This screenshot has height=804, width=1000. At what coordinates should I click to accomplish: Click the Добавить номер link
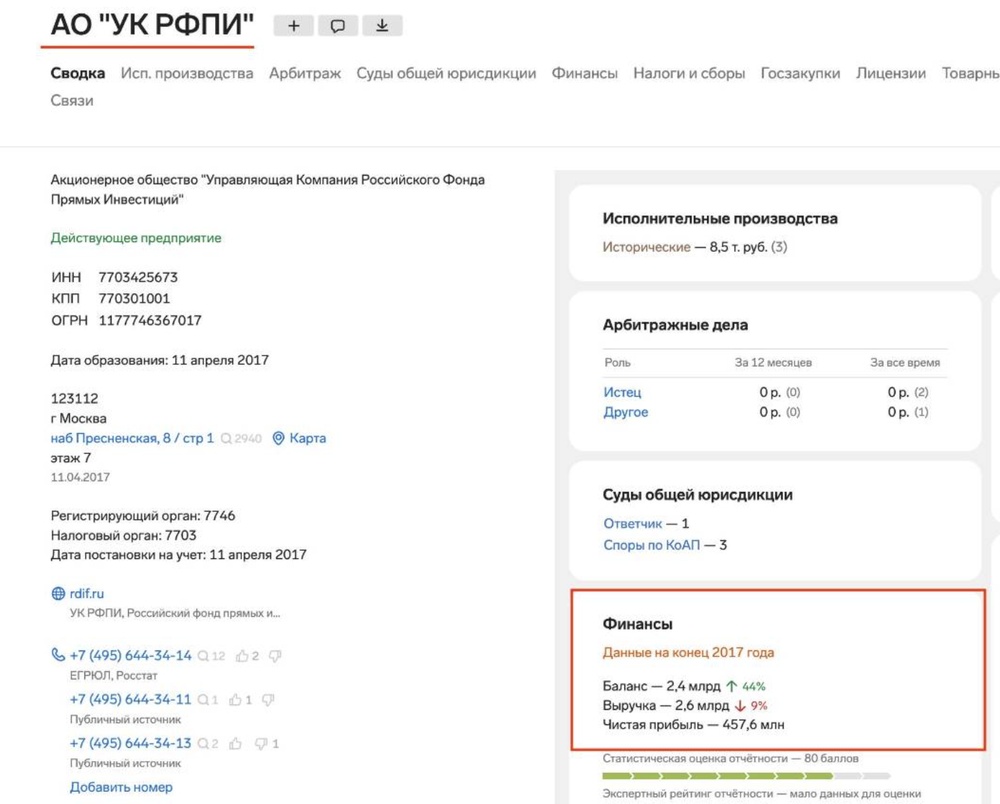click(121, 787)
